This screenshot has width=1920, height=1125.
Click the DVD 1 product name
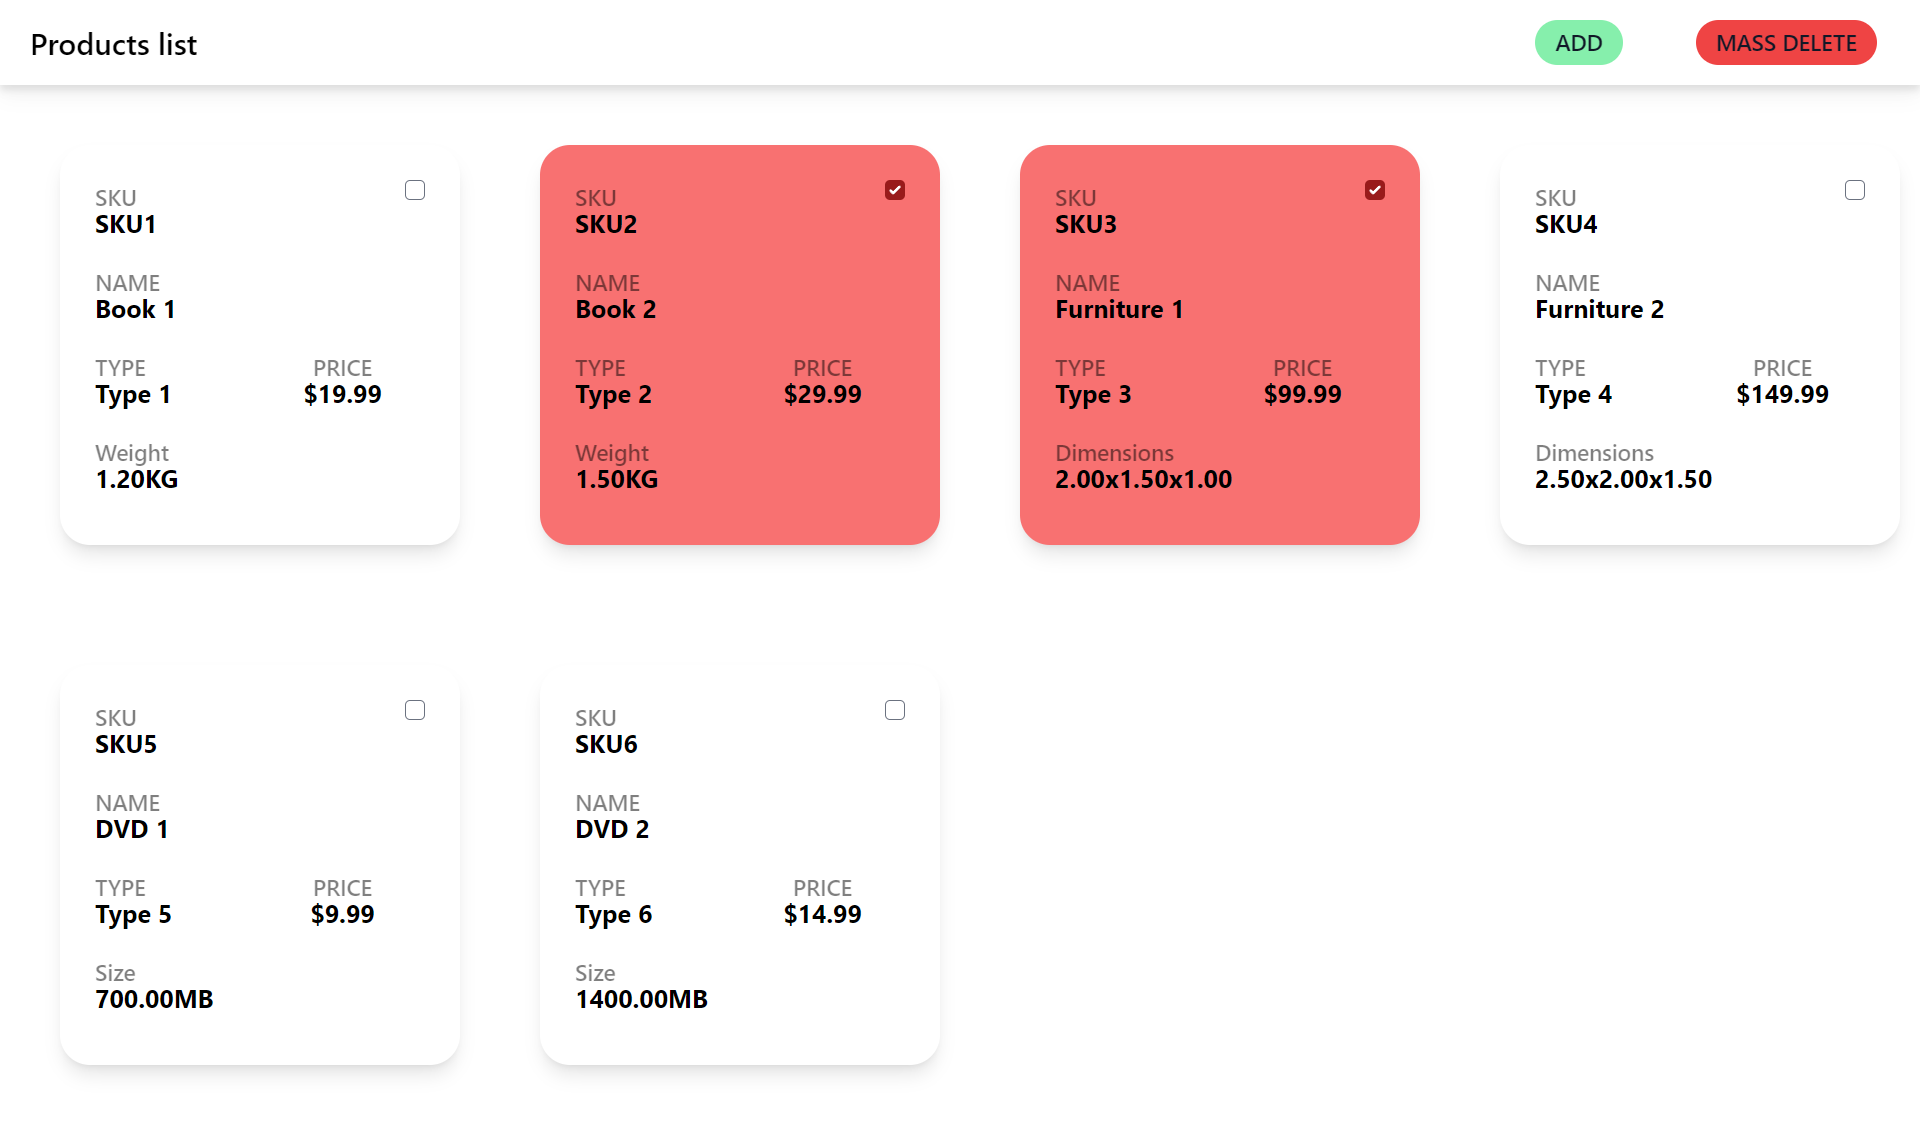pos(132,830)
